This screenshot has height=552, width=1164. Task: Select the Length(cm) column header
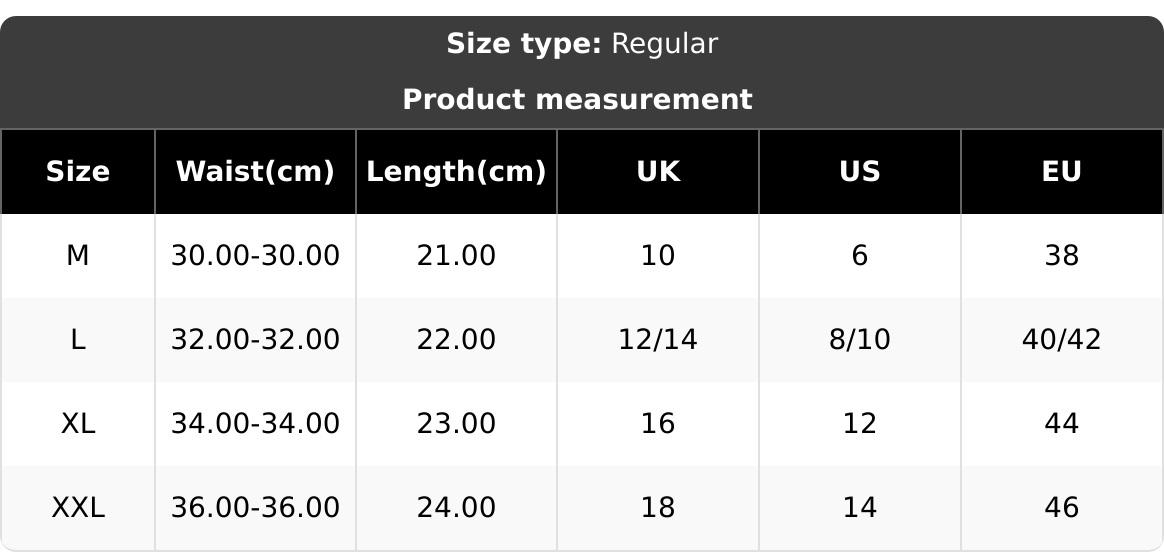pyautogui.click(x=456, y=172)
